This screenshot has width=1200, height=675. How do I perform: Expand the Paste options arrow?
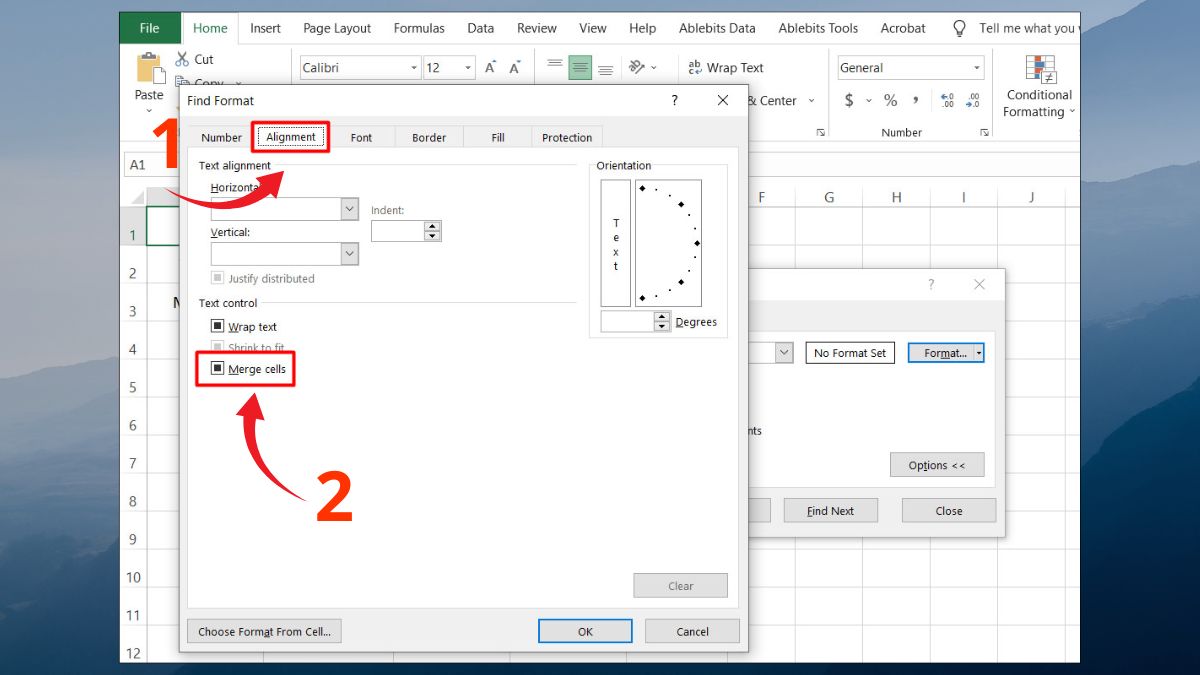(149, 110)
